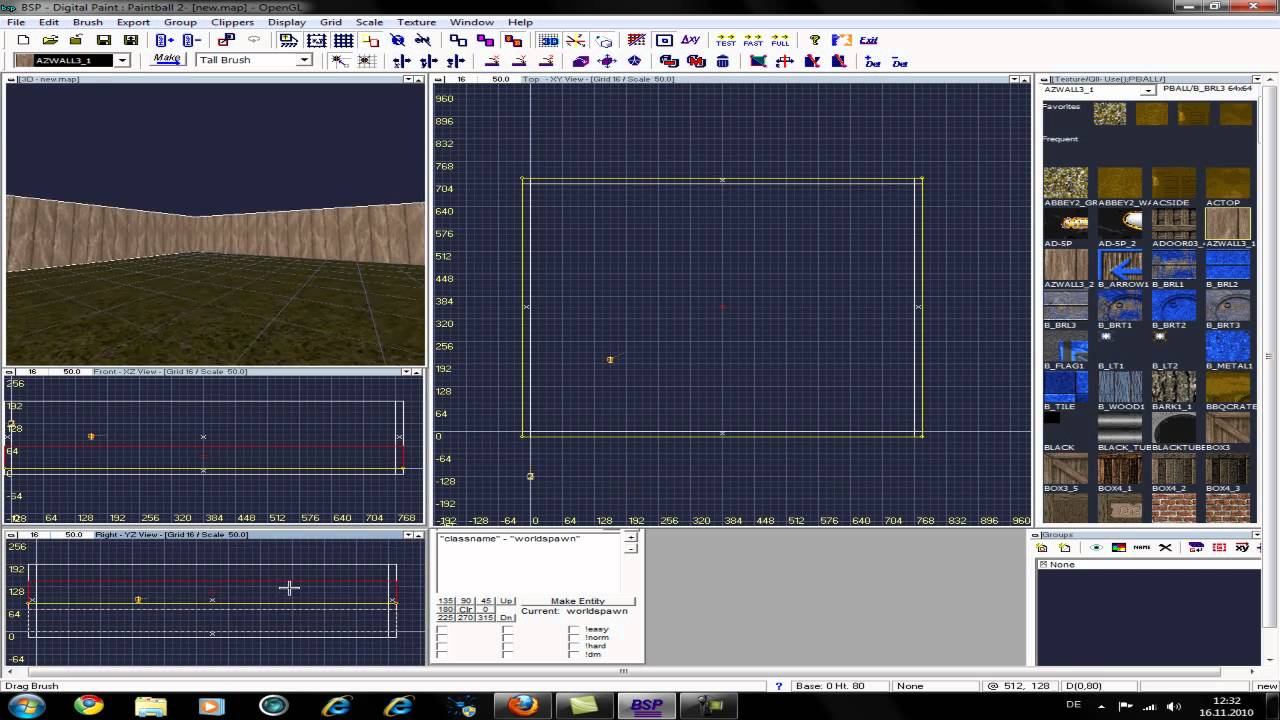The image size is (1280, 720).
Task: Select the B_ARROW1 blue arrow texture
Action: (1120, 266)
